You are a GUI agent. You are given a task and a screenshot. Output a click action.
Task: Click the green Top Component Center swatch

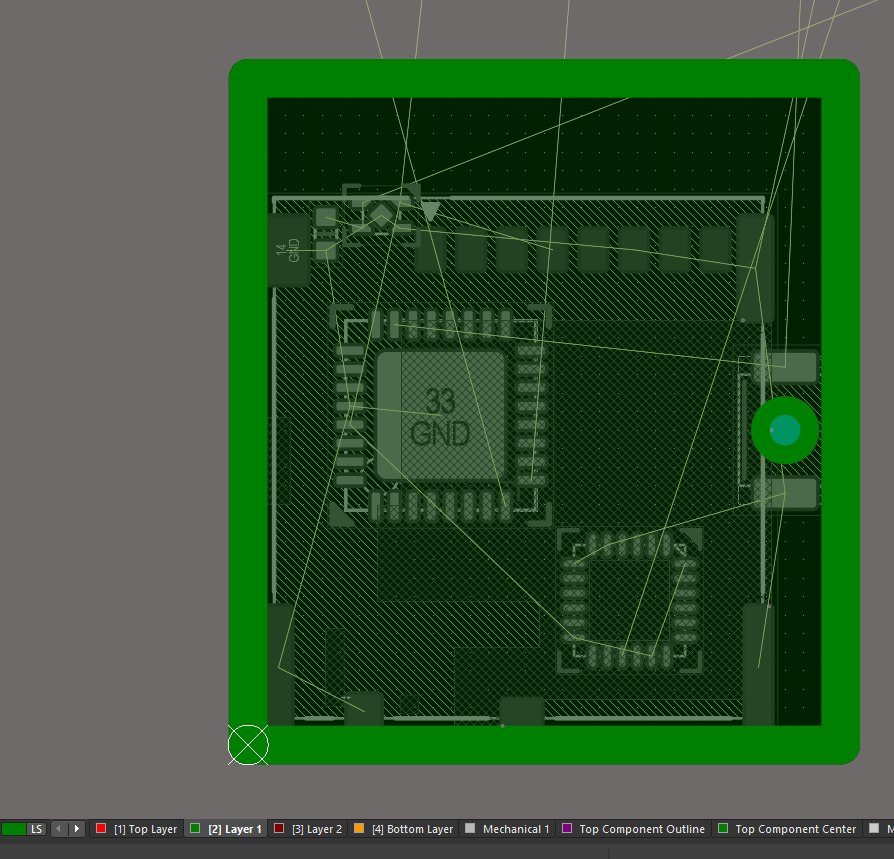coord(722,828)
